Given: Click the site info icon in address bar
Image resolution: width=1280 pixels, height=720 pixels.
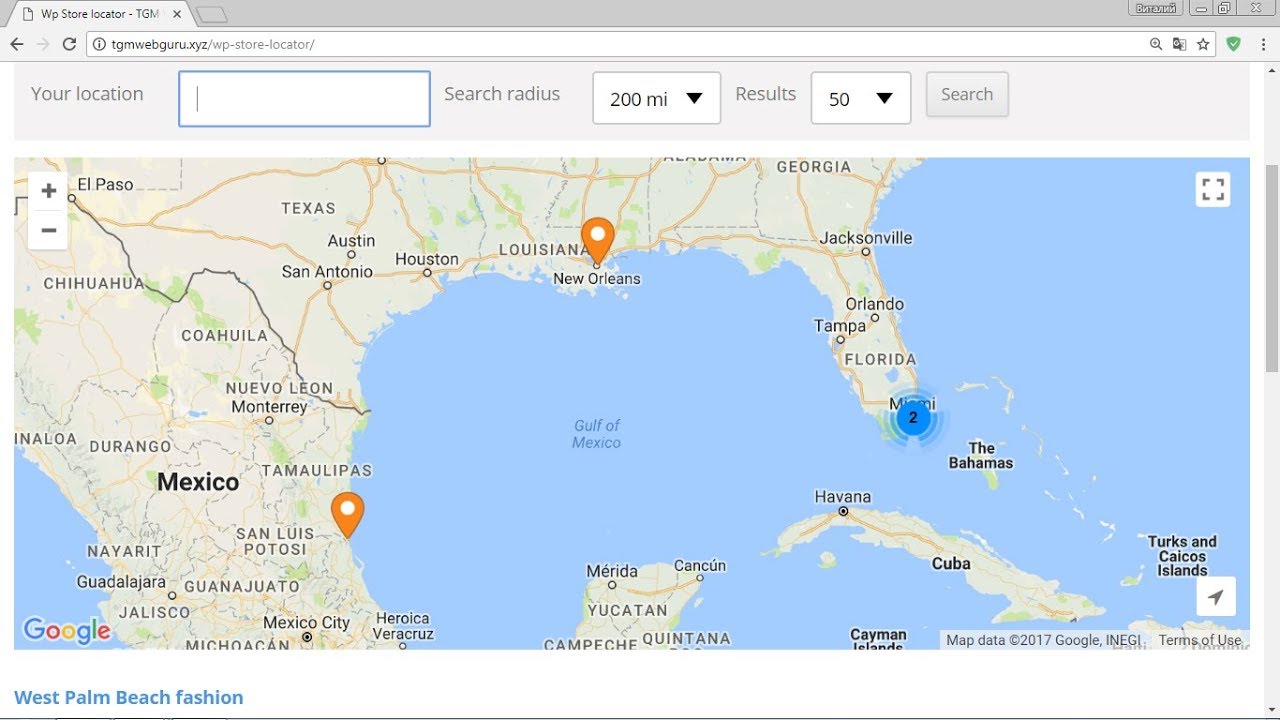Looking at the screenshot, I should point(99,44).
